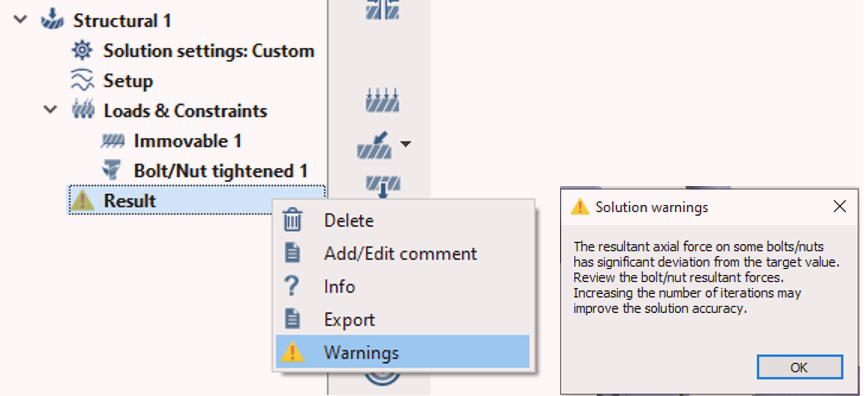Select the force load toolbar icon

pyautogui.click(x=375, y=145)
